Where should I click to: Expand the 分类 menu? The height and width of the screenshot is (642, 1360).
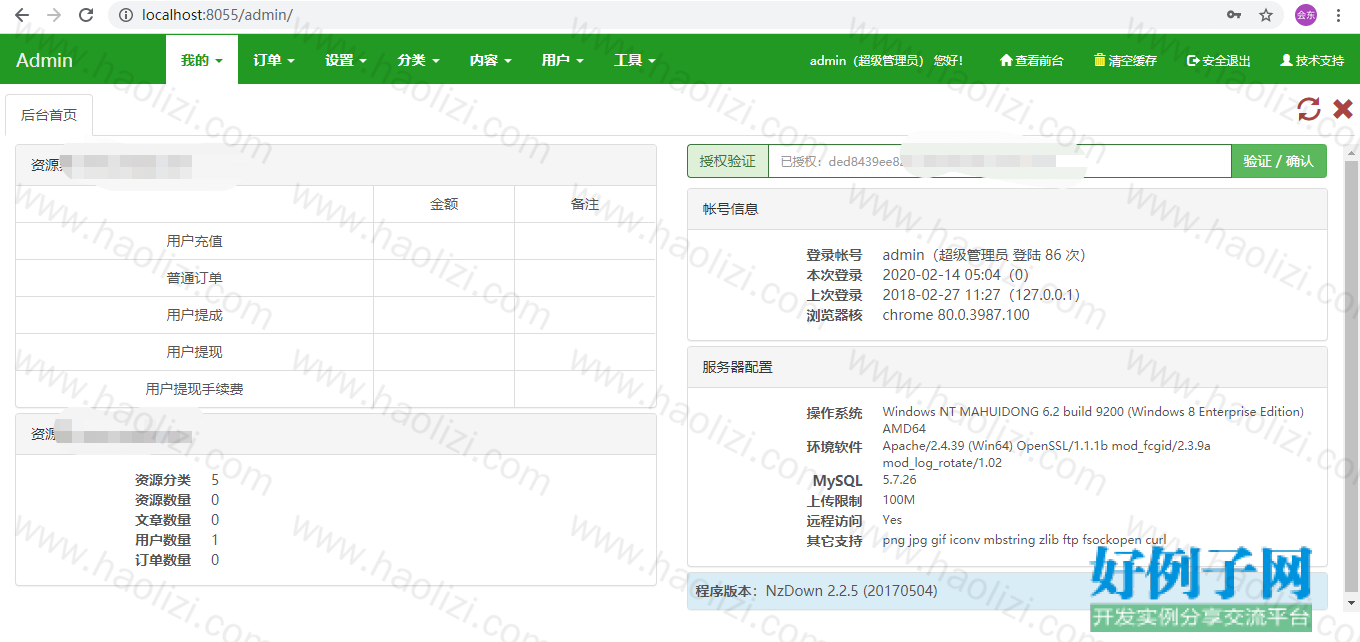pyautogui.click(x=418, y=60)
